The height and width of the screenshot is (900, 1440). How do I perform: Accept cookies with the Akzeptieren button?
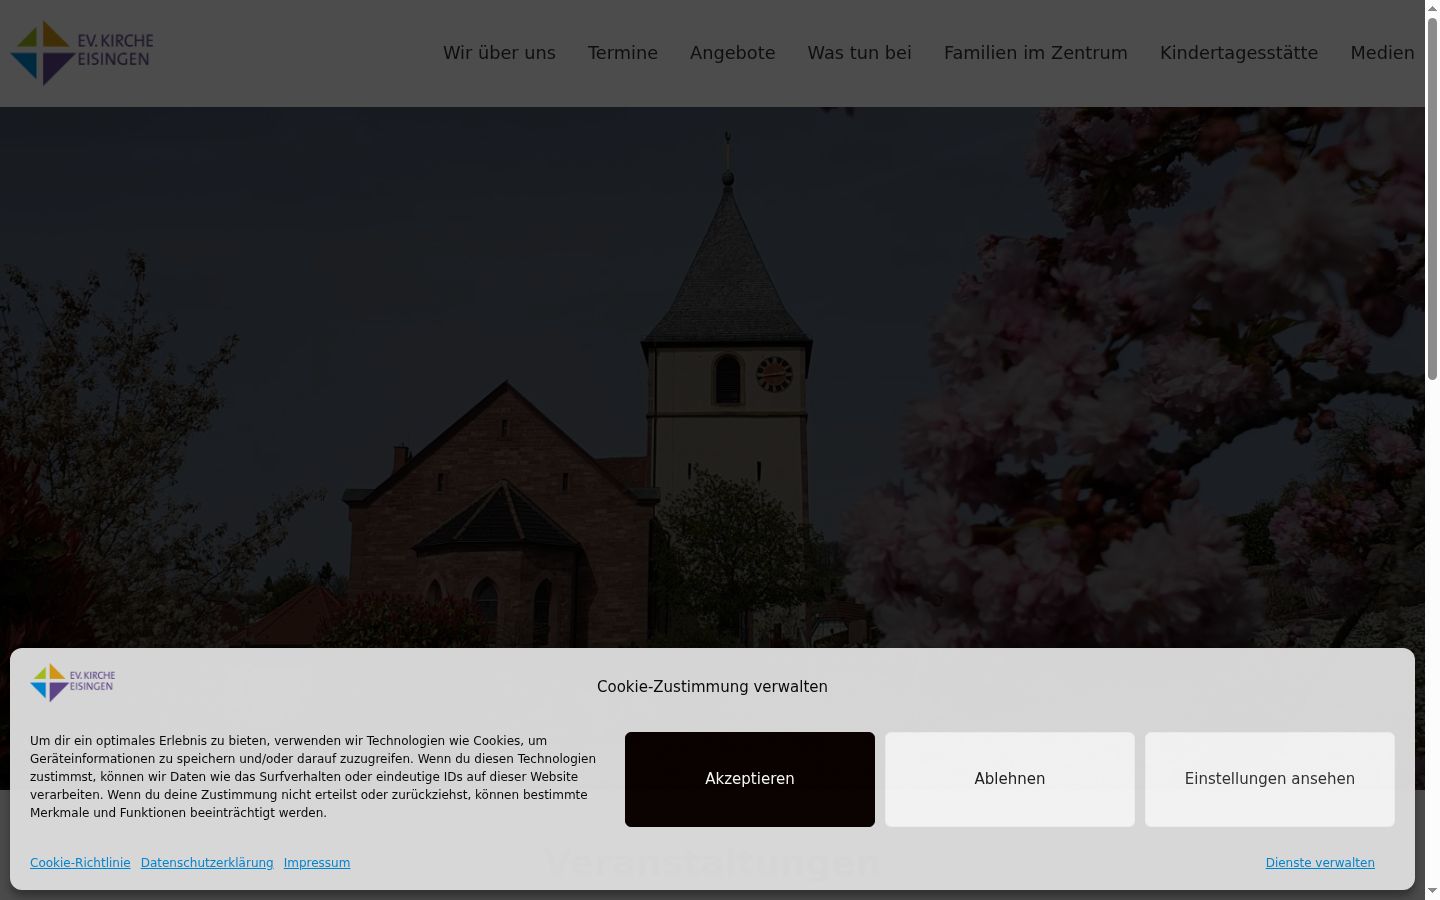coord(750,779)
